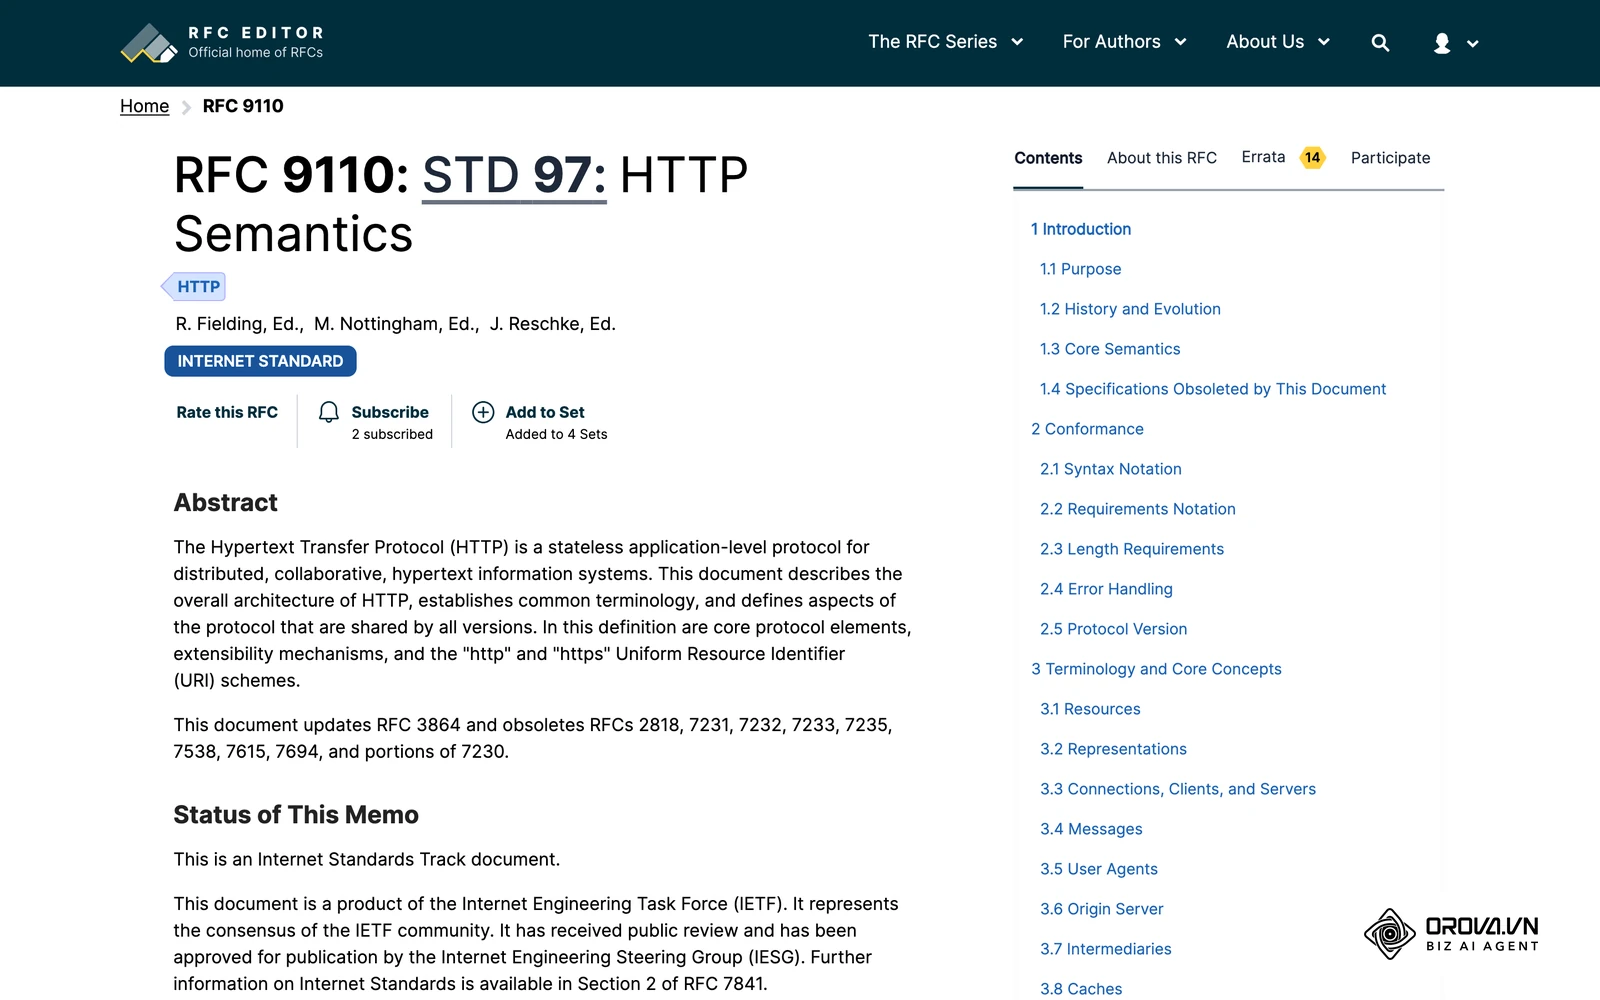Viewport: 1600px width, 1000px height.
Task: Click the RFC 9110 breadcrumb text
Action: click(243, 106)
